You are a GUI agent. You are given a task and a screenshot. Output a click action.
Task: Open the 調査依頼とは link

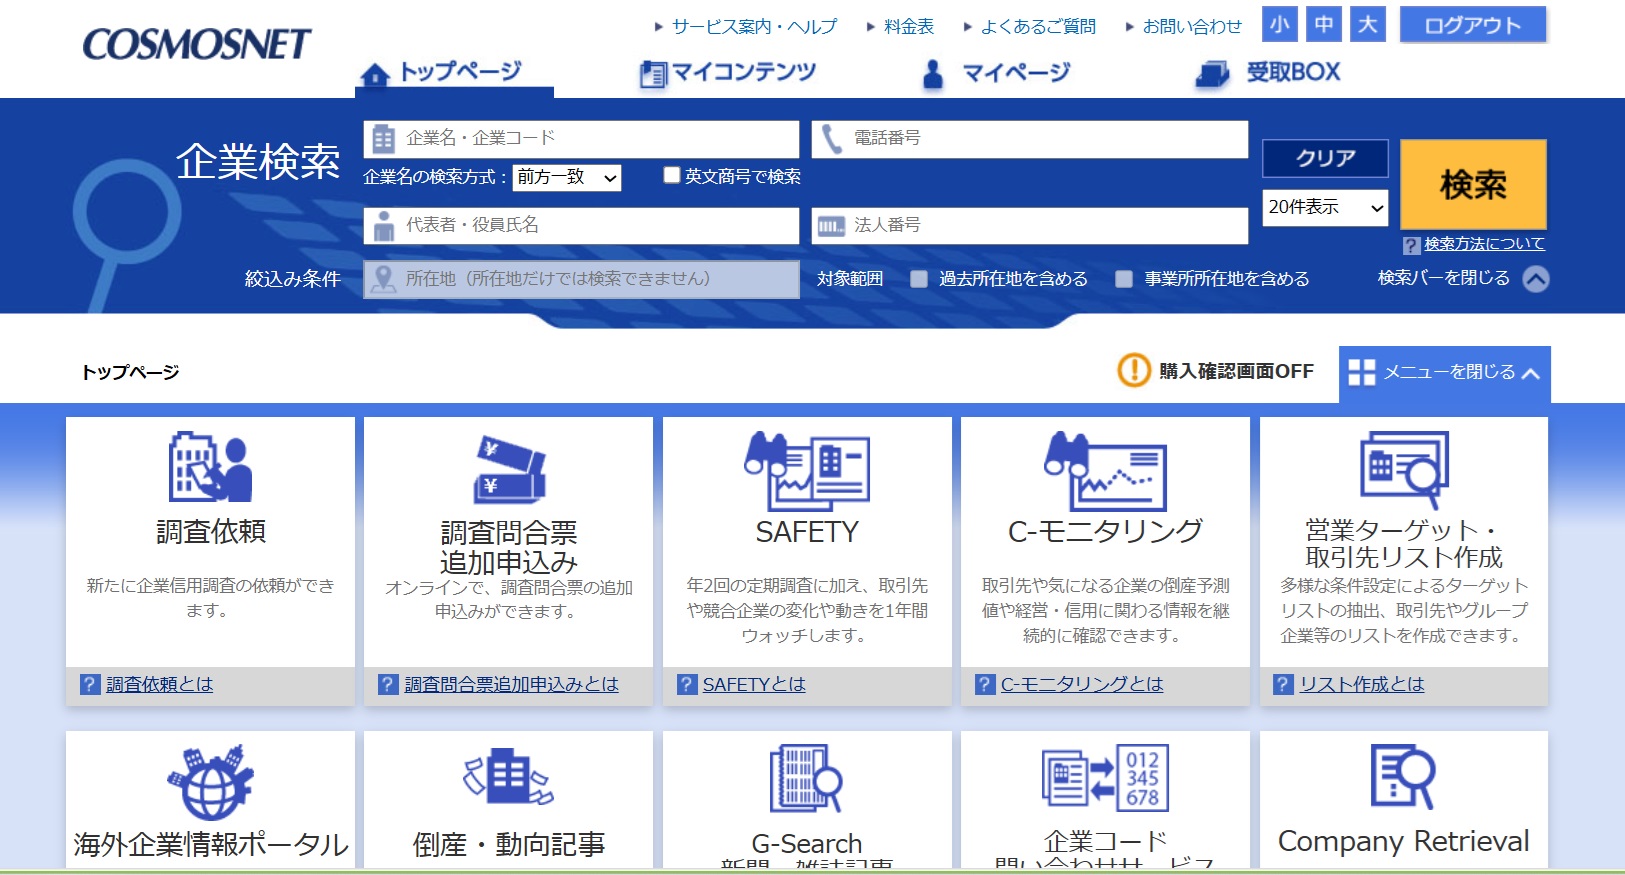[160, 684]
